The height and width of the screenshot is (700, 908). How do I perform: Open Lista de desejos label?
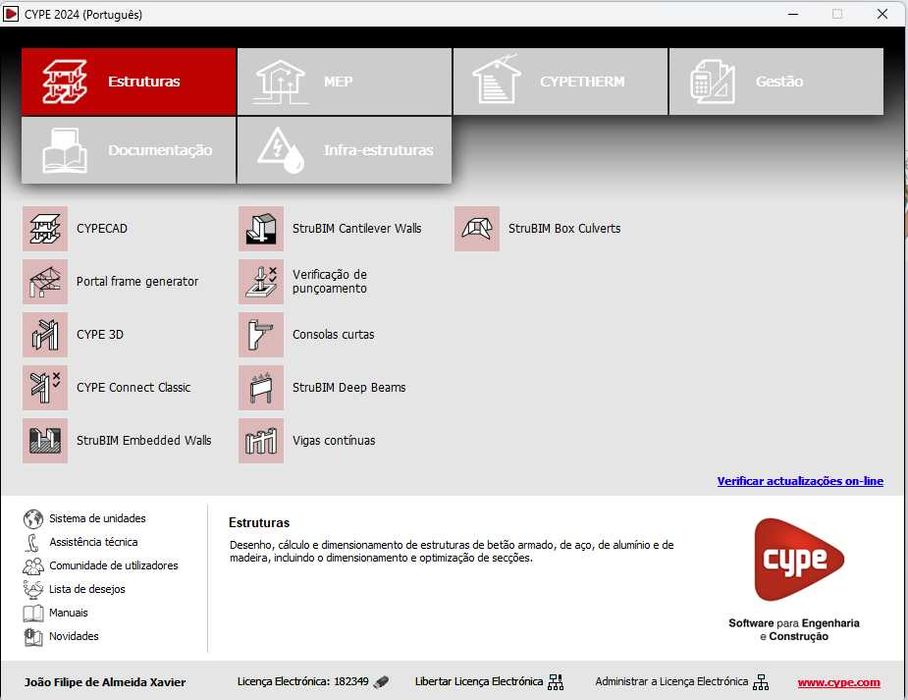pos(87,589)
